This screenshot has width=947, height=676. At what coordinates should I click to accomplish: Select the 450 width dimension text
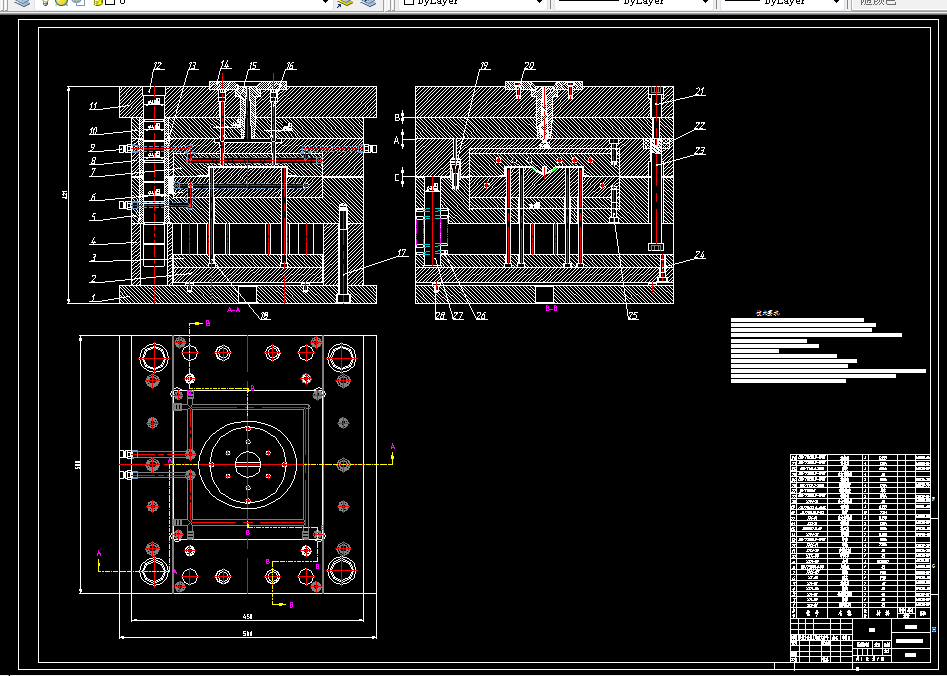tap(248, 617)
